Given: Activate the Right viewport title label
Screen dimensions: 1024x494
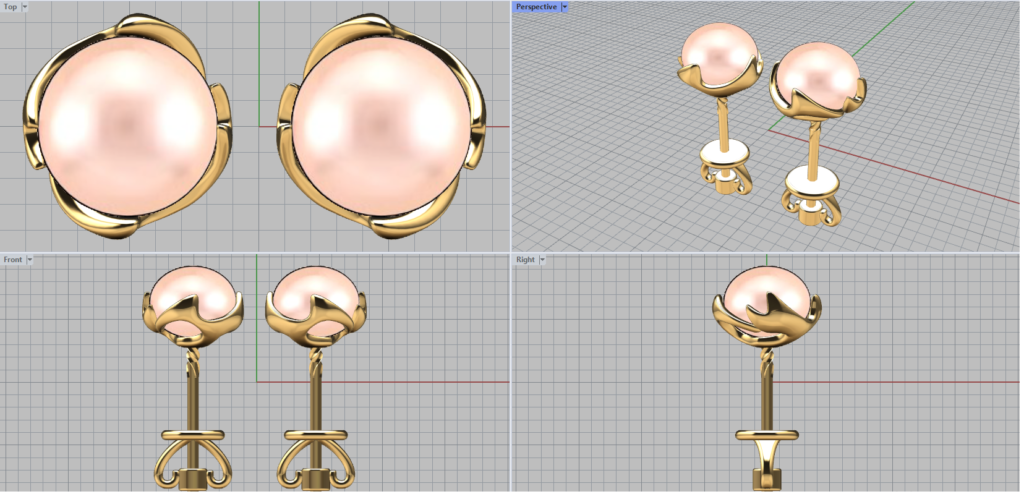Looking at the screenshot, I should [x=525, y=260].
